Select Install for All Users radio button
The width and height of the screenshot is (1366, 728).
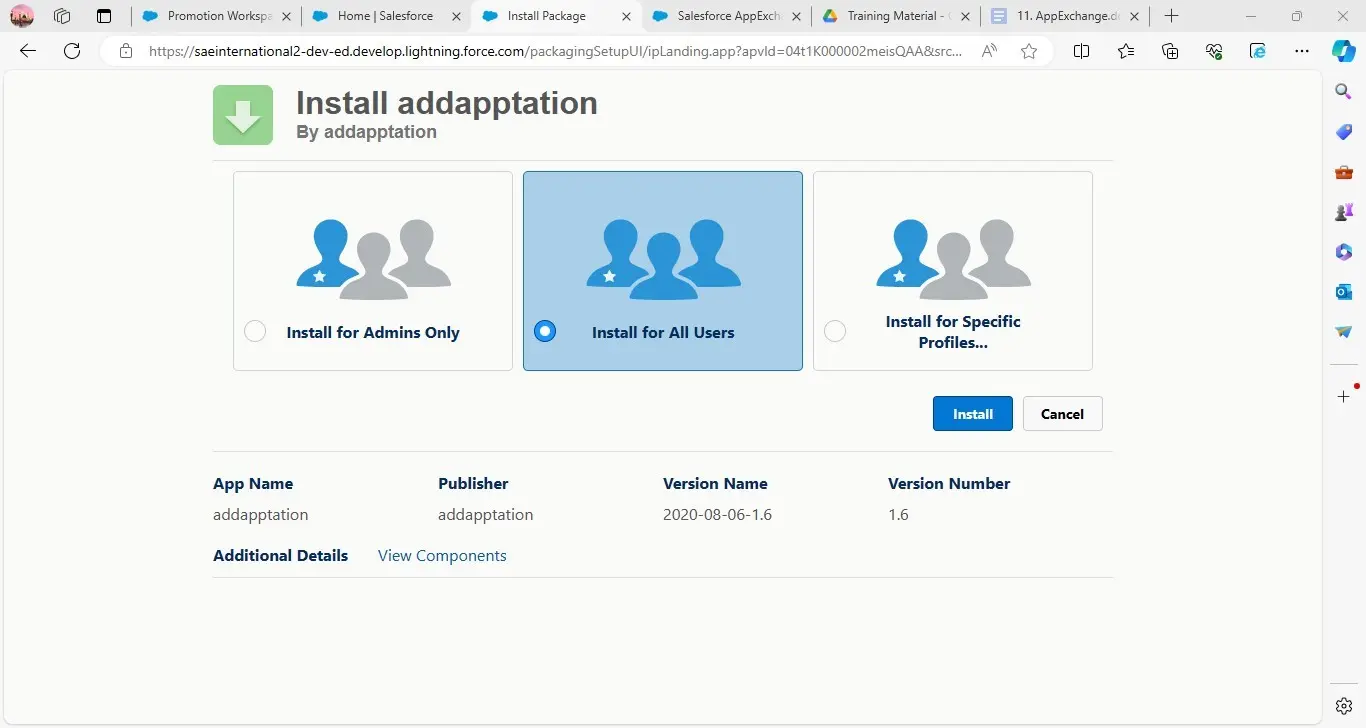point(545,332)
